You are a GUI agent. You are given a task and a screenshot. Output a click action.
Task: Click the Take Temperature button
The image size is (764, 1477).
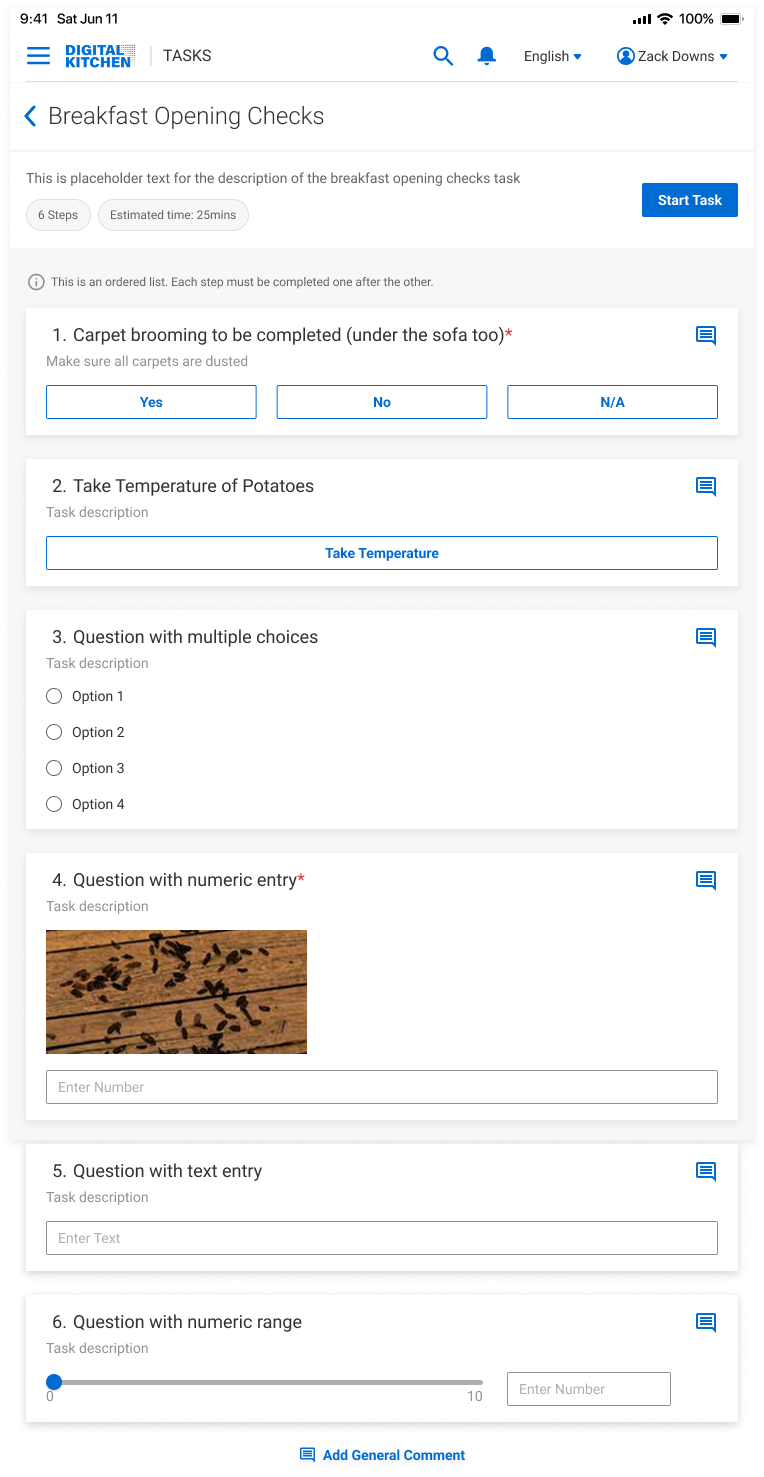(x=382, y=553)
